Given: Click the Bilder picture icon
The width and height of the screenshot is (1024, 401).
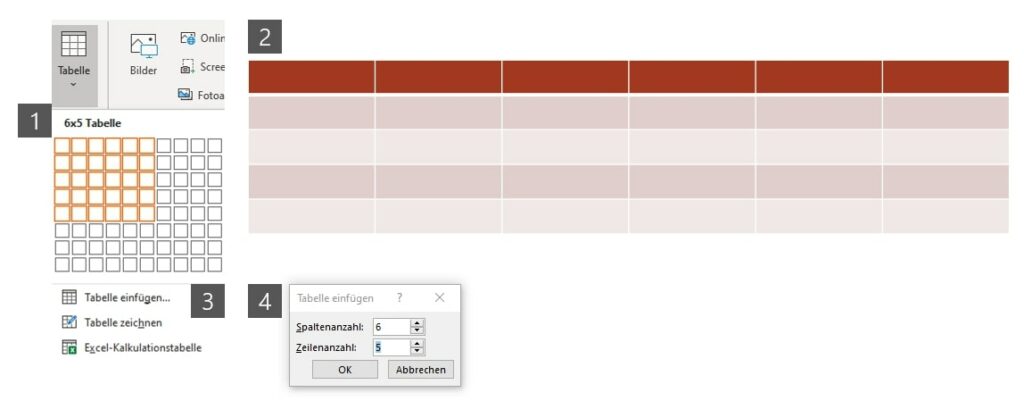Looking at the screenshot, I should 143,46.
